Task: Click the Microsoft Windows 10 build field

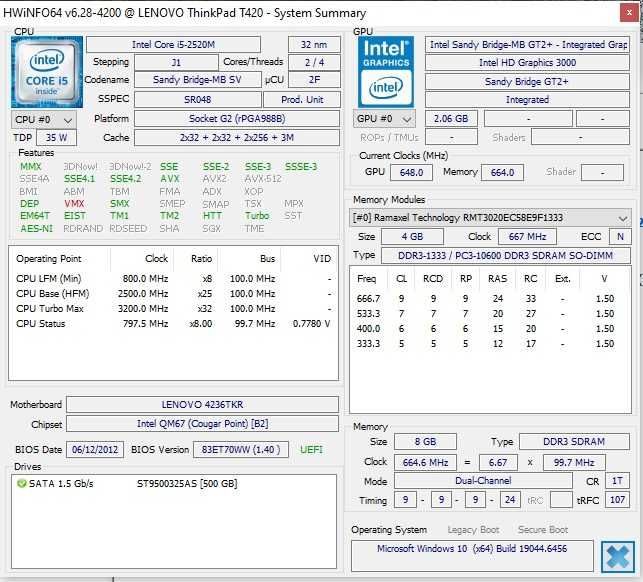Action: click(x=472, y=555)
